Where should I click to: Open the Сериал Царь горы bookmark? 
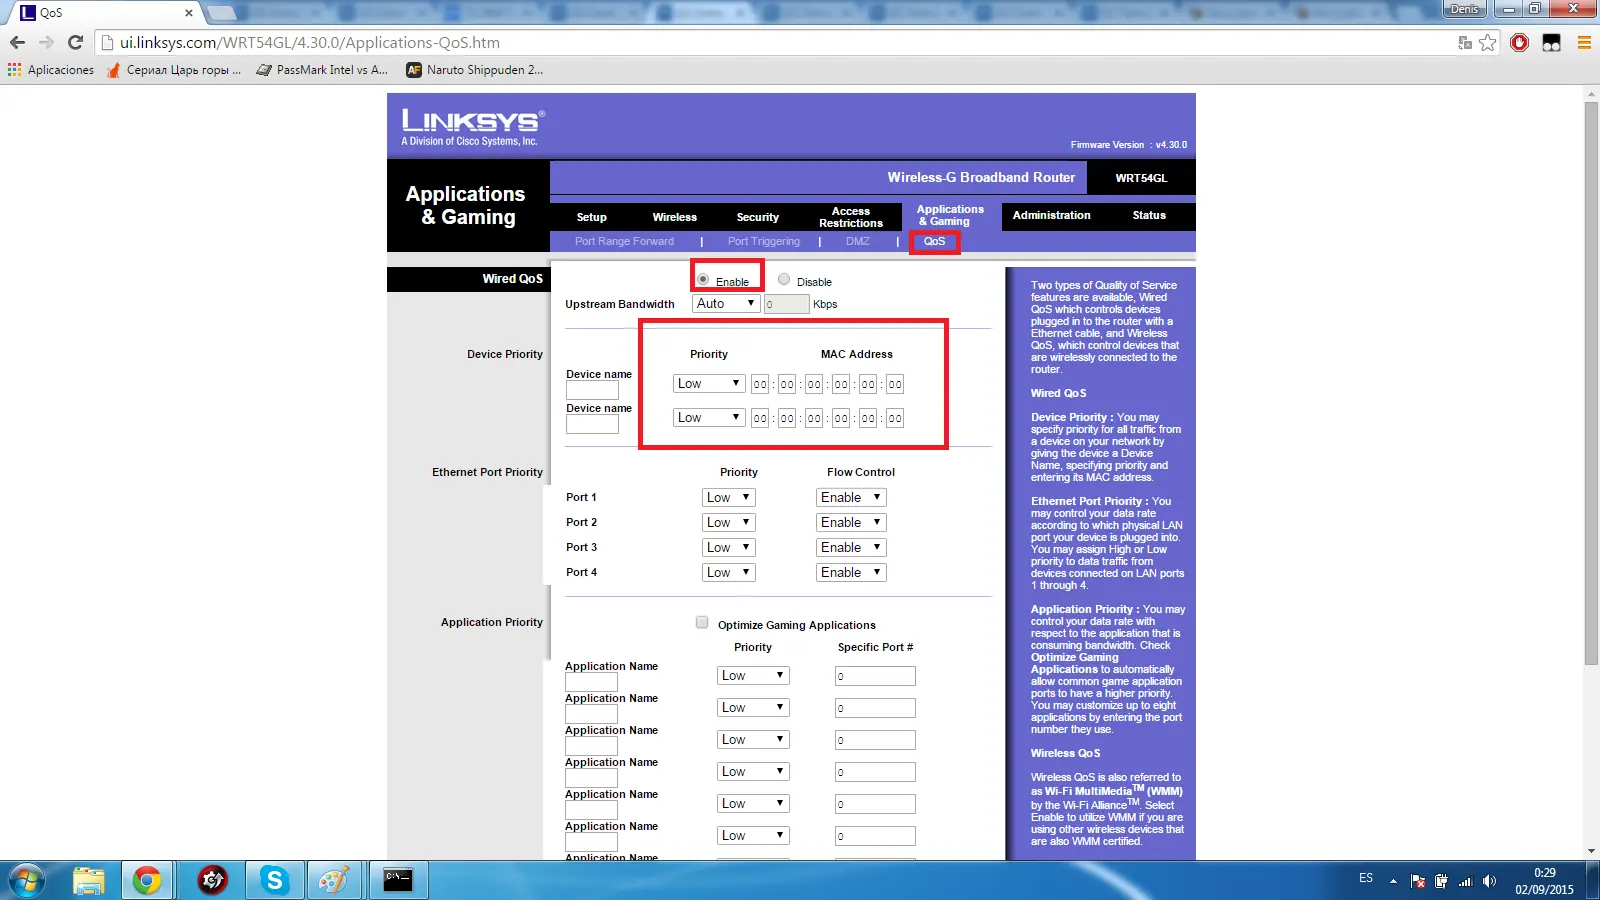tap(174, 70)
